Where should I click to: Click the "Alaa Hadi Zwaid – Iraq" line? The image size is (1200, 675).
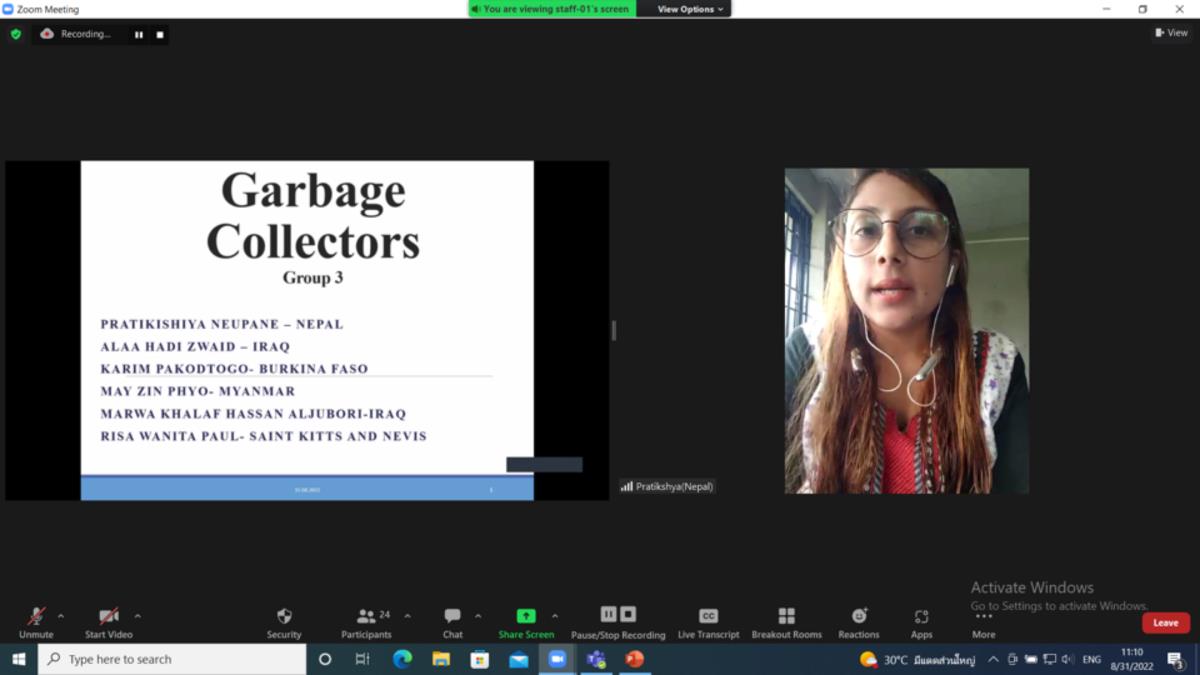195,347
